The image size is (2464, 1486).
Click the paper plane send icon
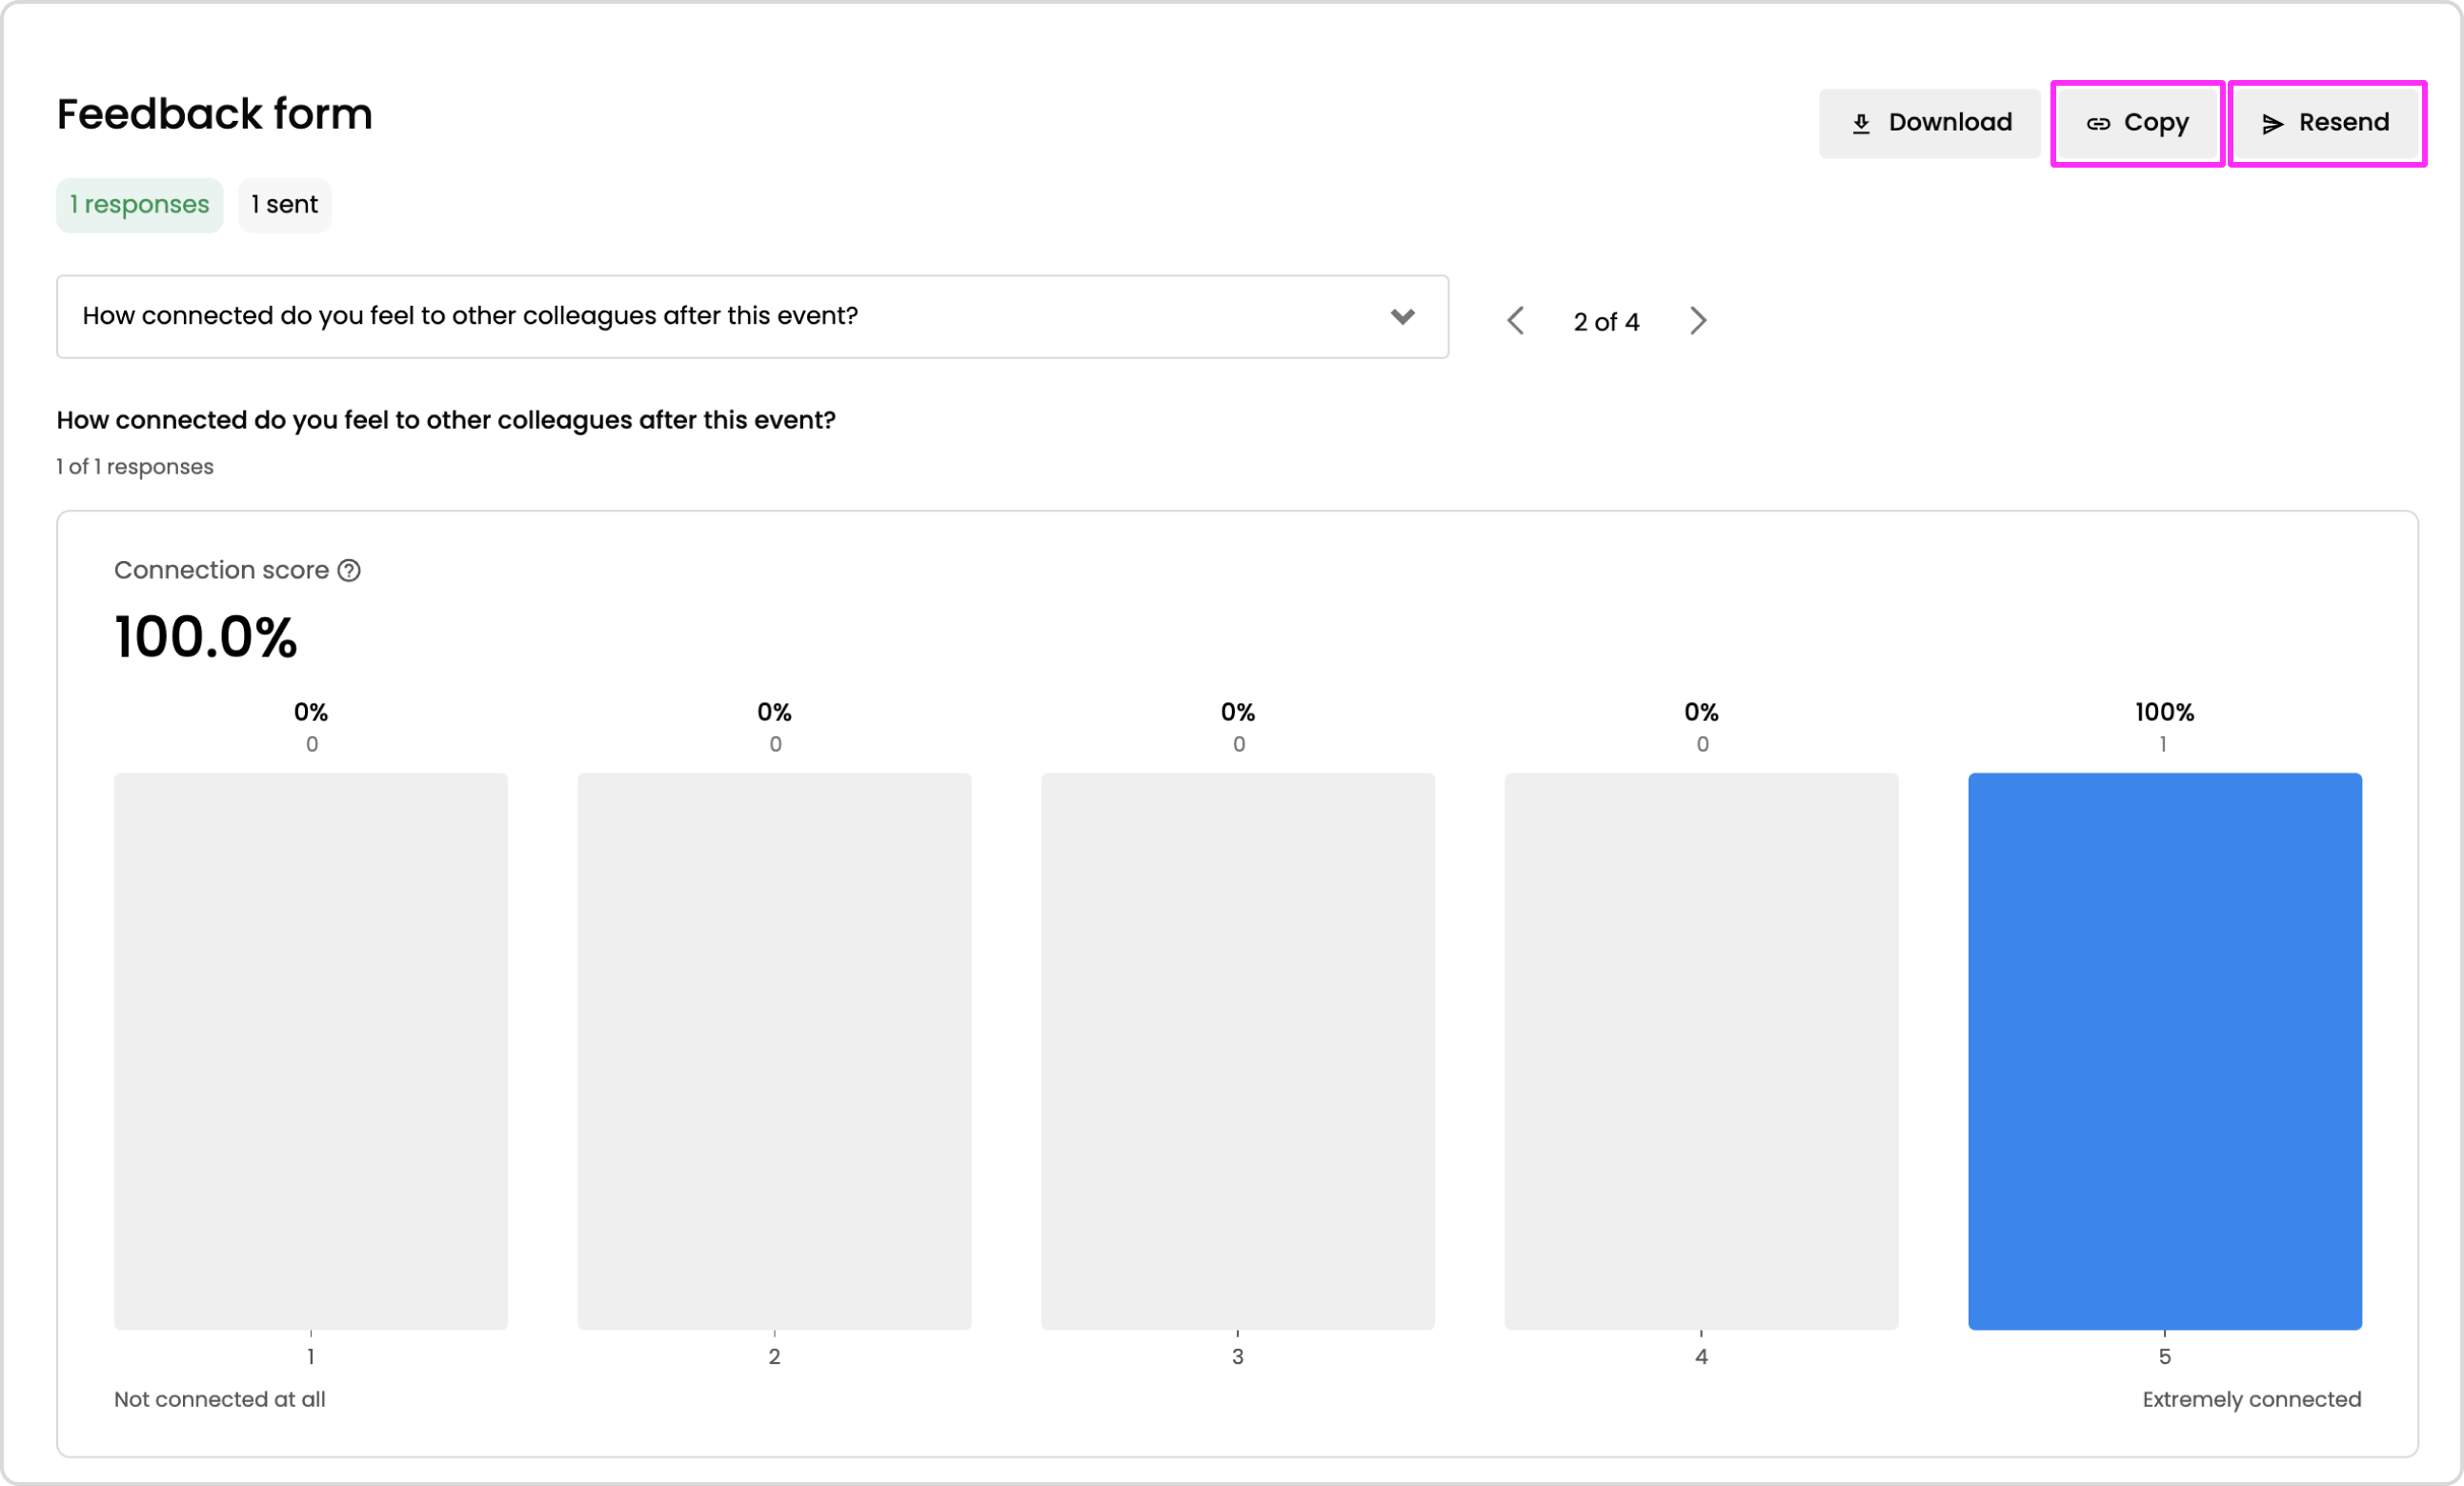tap(2272, 124)
